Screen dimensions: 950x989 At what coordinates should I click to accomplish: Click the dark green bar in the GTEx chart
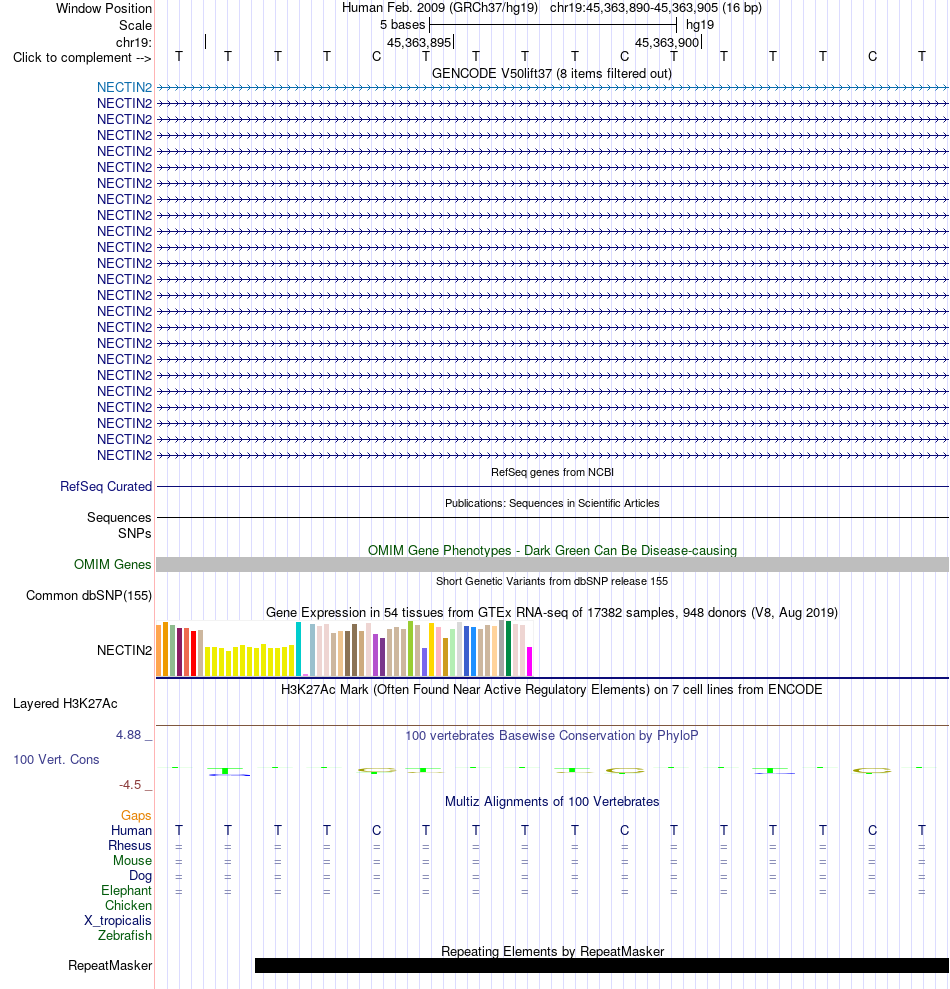pos(508,648)
